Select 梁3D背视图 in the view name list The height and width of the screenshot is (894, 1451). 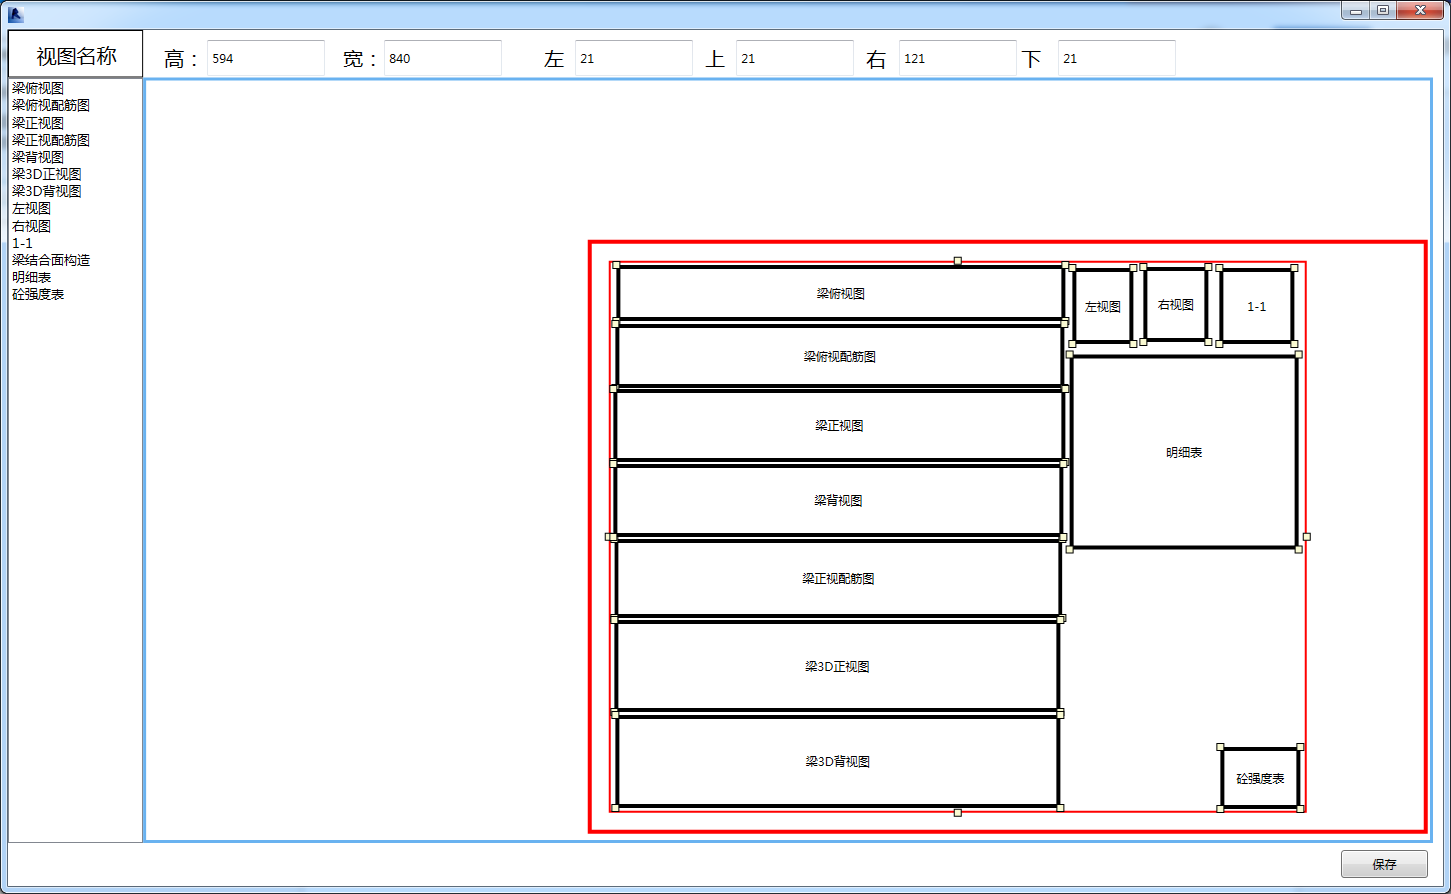click(47, 191)
